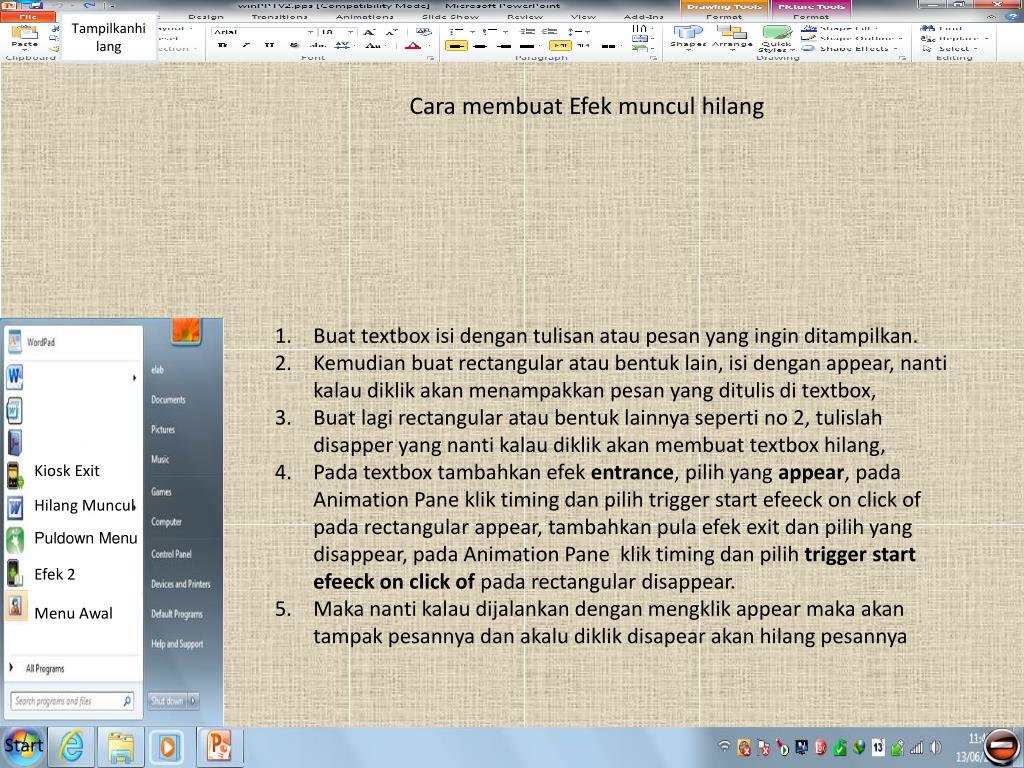Click the Search programs and files box
Viewport: 1024px width, 768px height.
point(72,701)
